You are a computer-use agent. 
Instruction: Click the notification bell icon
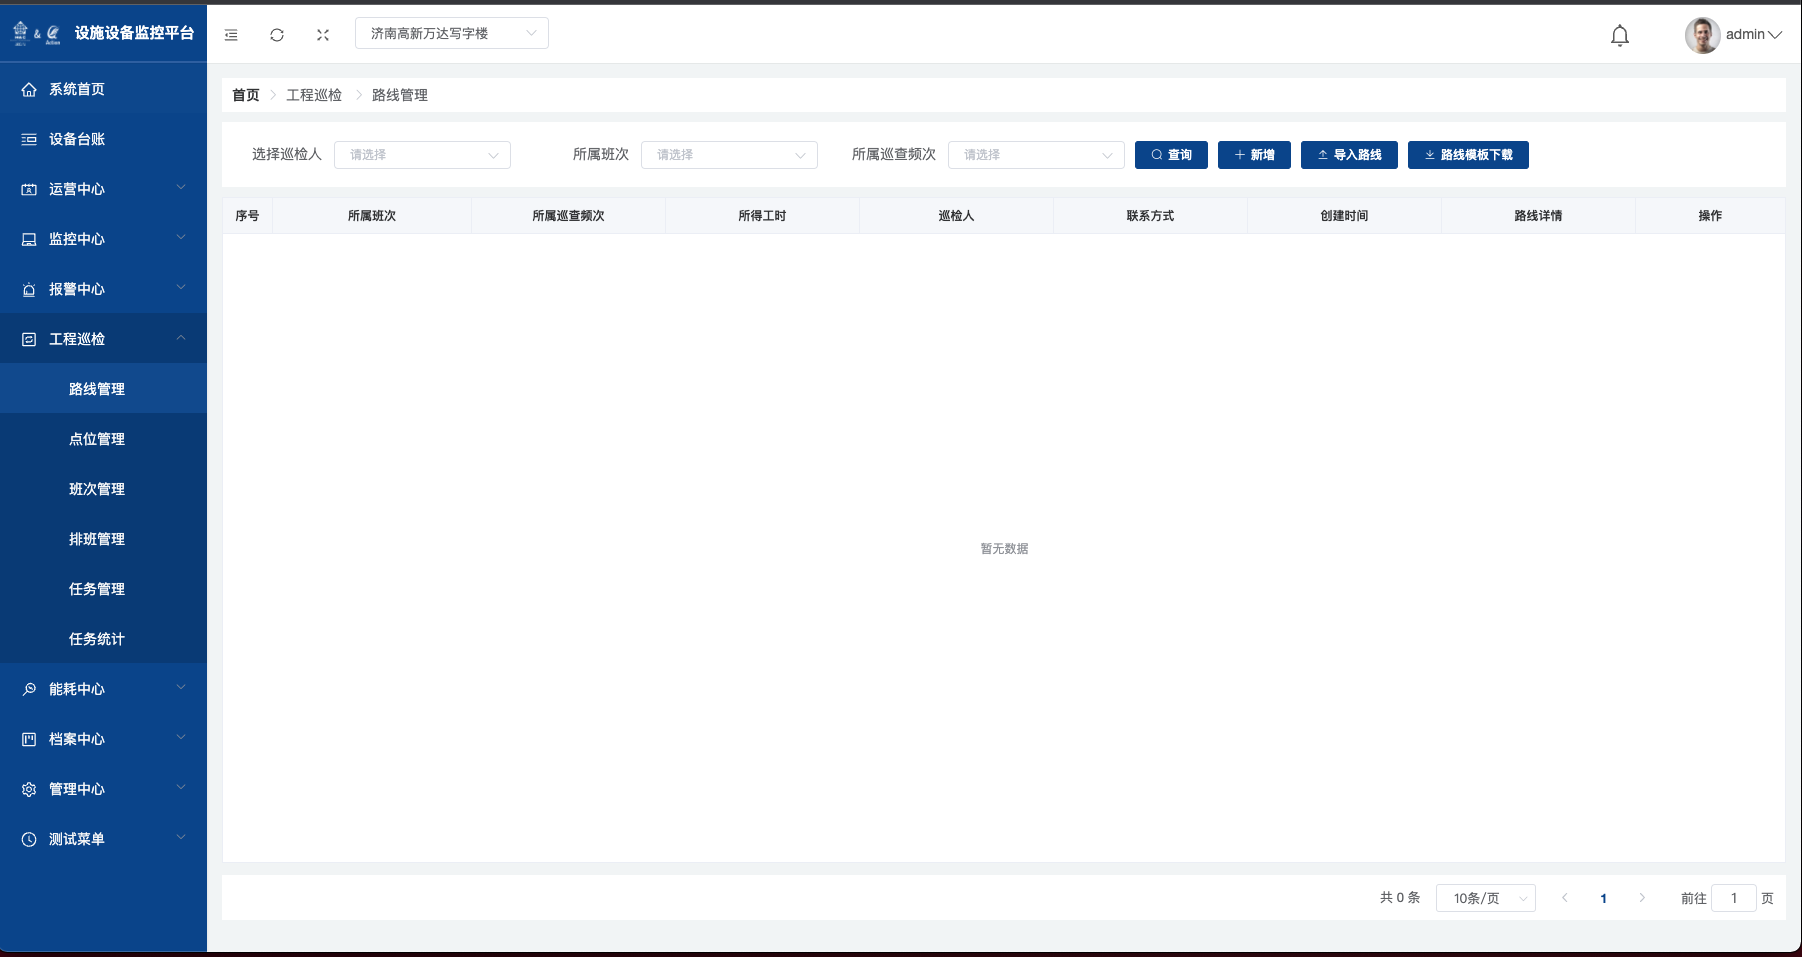pyautogui.click(x=1619, y=36)
